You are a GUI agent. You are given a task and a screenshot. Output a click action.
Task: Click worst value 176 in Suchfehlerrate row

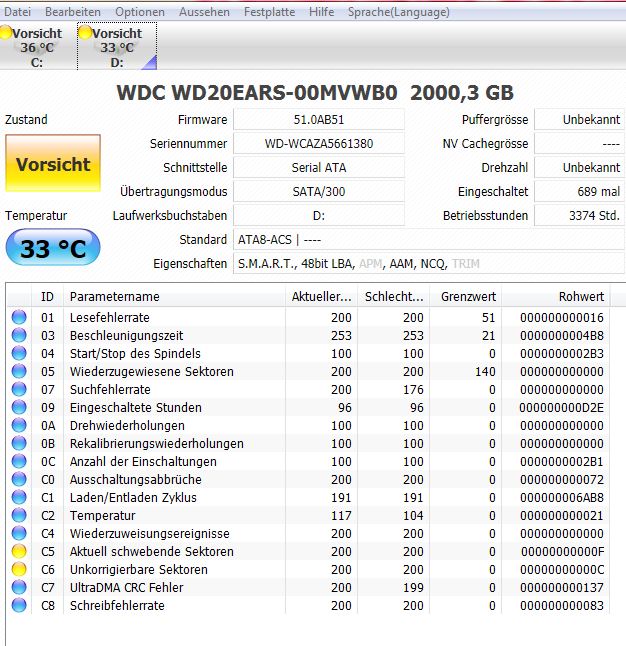(413, 390)
